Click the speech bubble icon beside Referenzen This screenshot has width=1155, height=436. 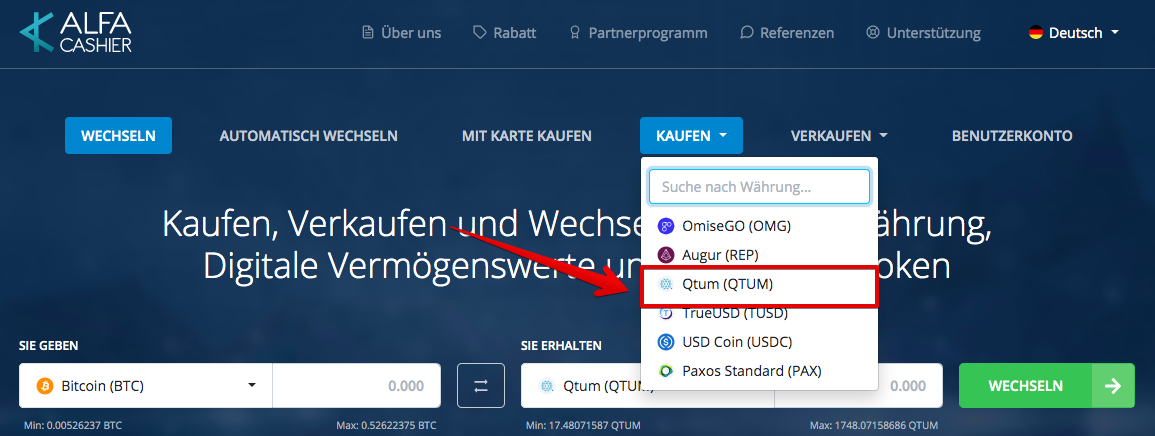(x=747, y=32)
